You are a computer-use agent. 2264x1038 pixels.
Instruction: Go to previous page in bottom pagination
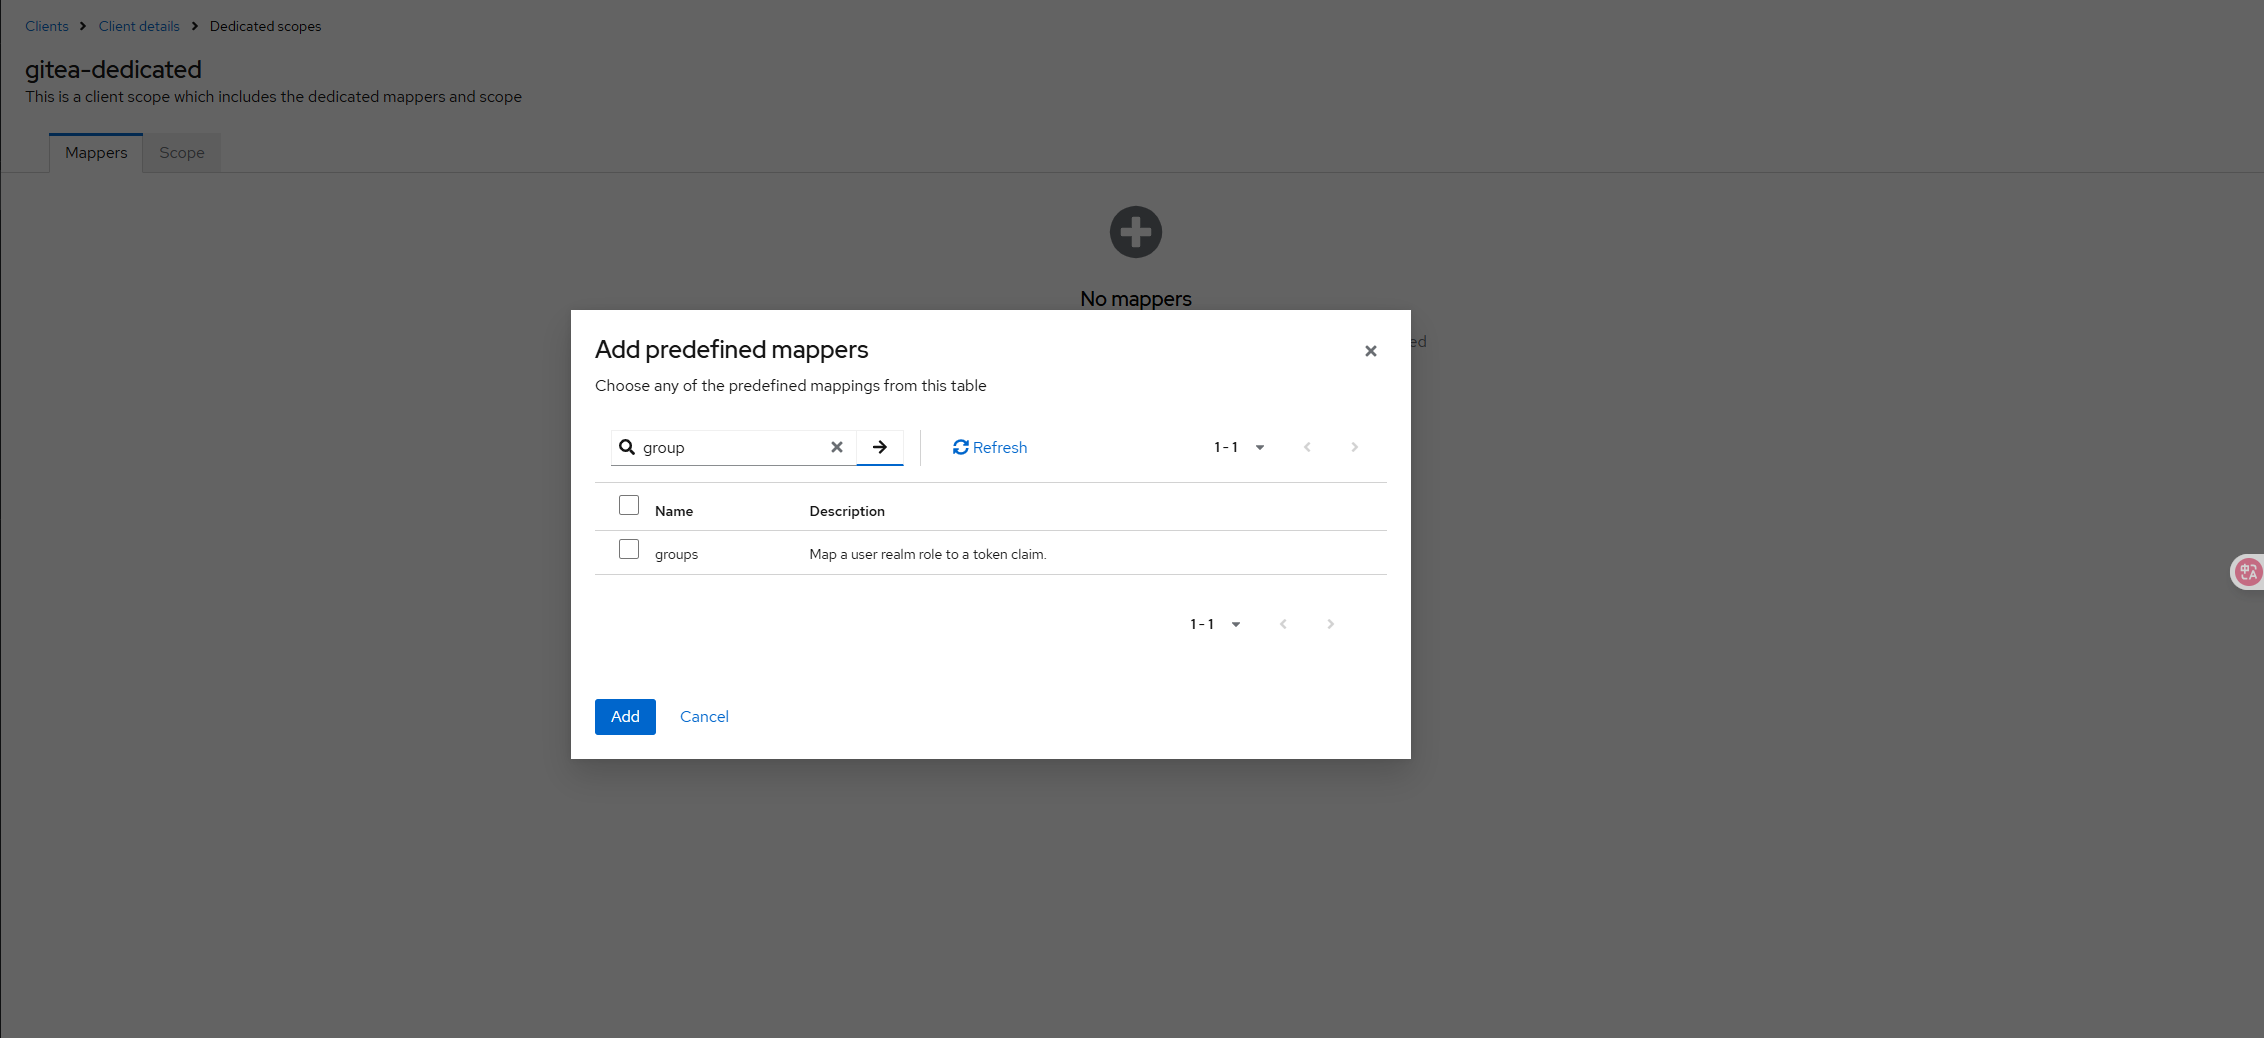coord(1283,624)
